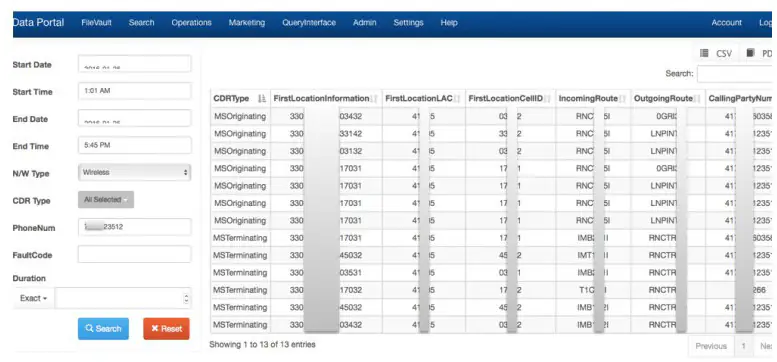777x362 pixels.
Task: Click the table Search filter box
Action: [x=734, y=73]
